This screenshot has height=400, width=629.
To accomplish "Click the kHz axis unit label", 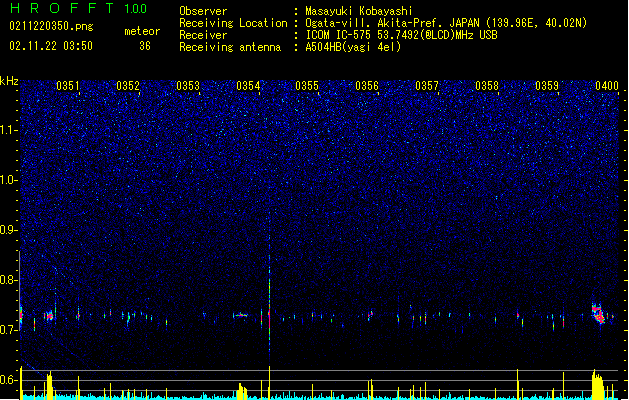I will coord(9,81).
